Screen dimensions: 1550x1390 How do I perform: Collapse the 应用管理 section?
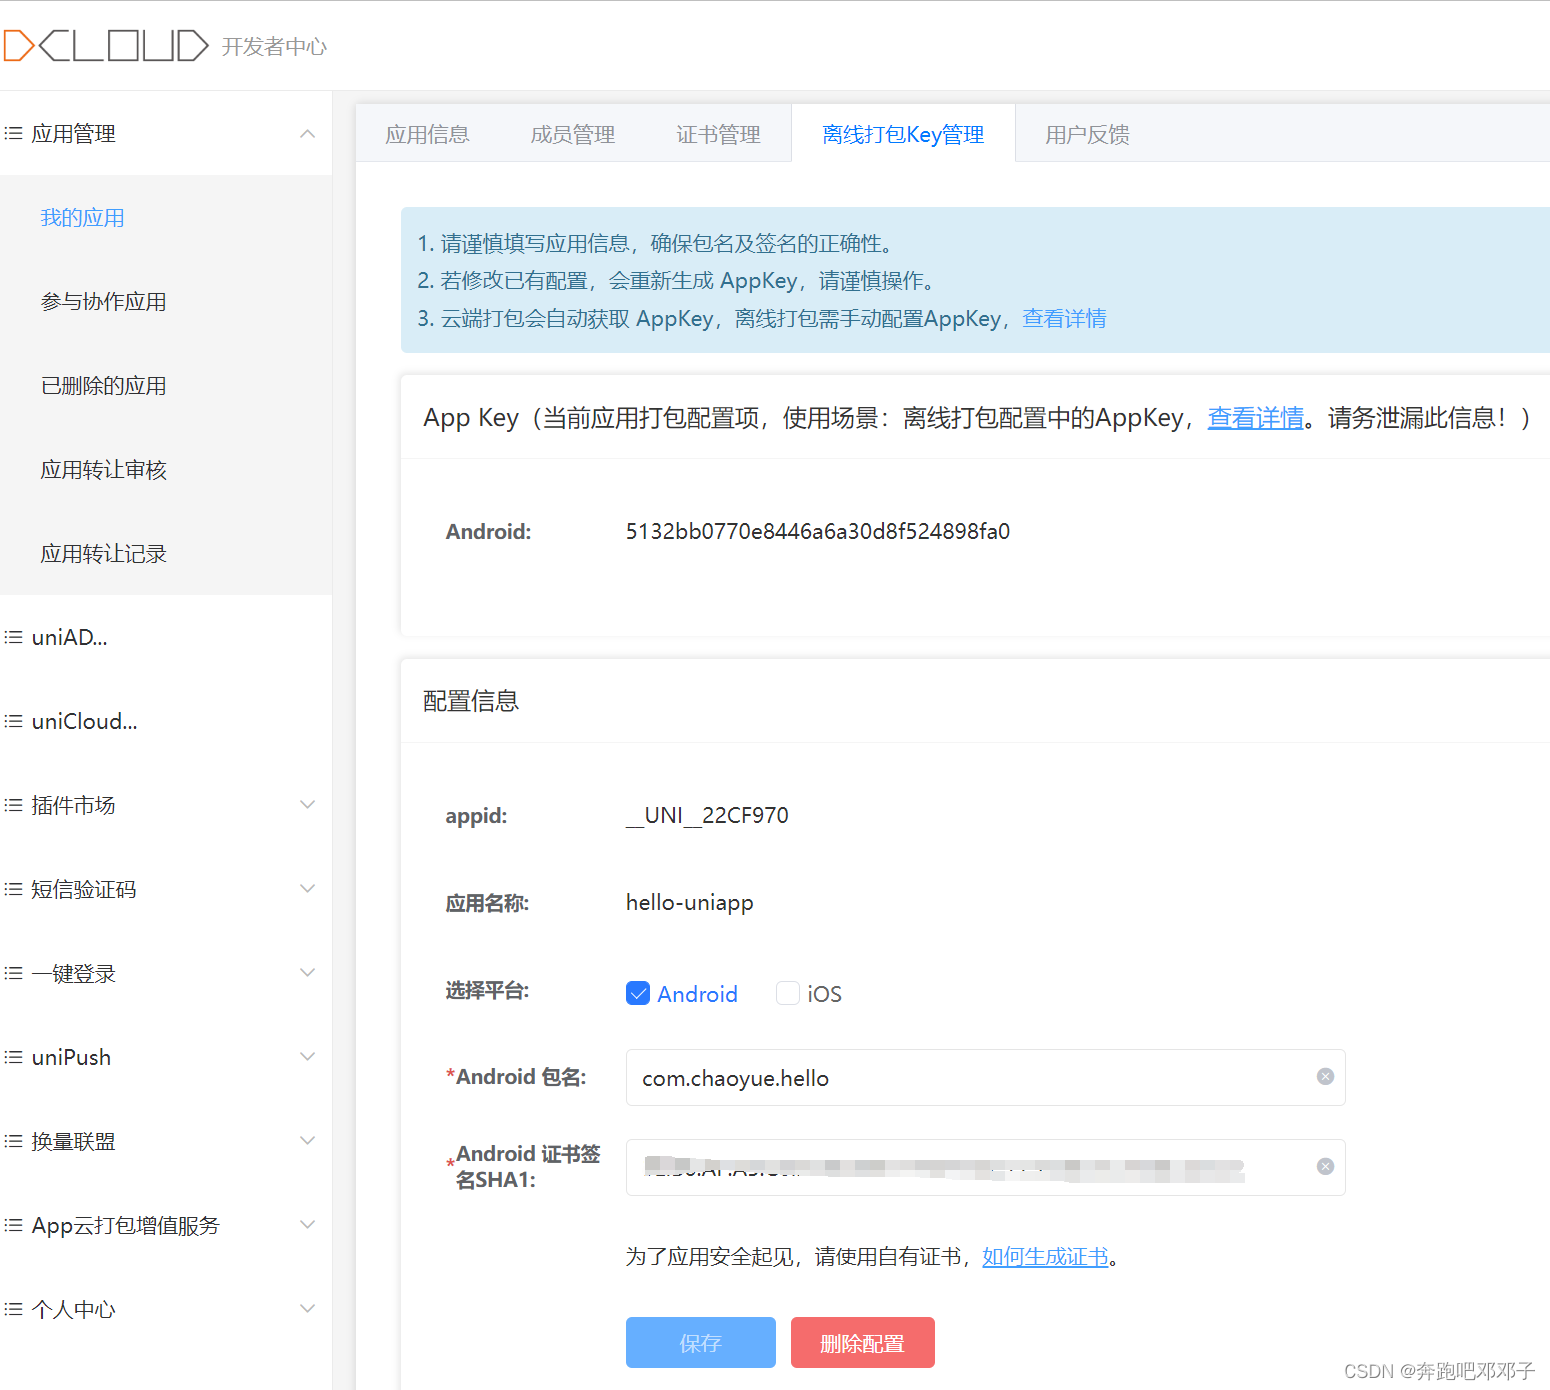[x=308, y=133]
